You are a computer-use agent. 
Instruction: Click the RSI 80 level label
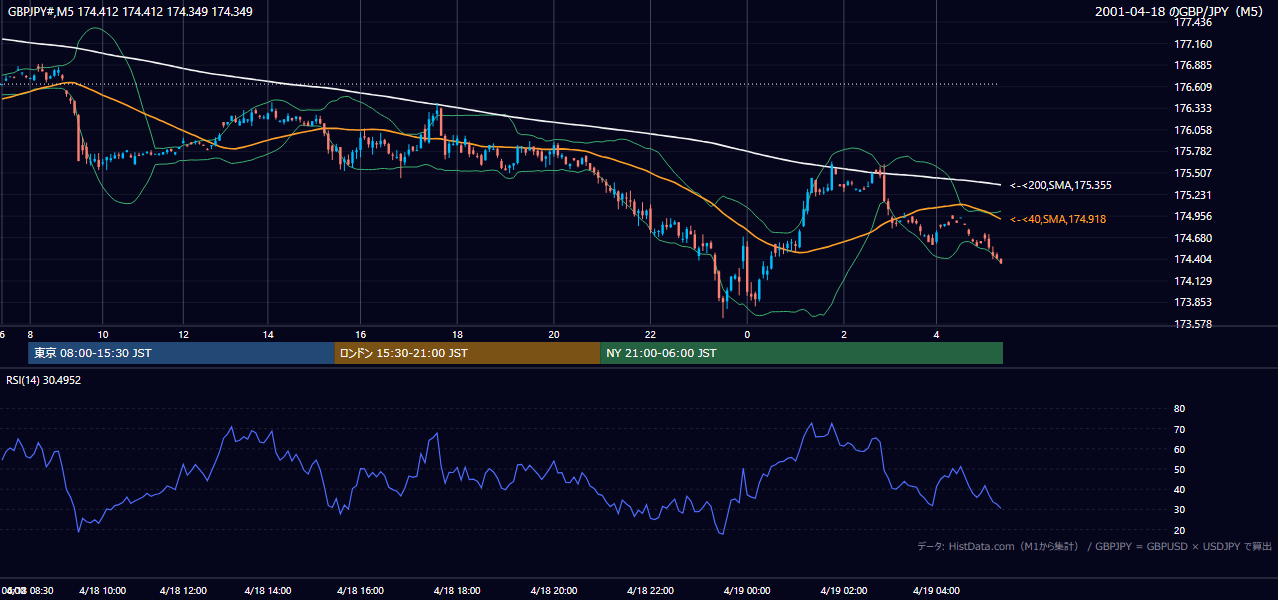[1179, 409]
